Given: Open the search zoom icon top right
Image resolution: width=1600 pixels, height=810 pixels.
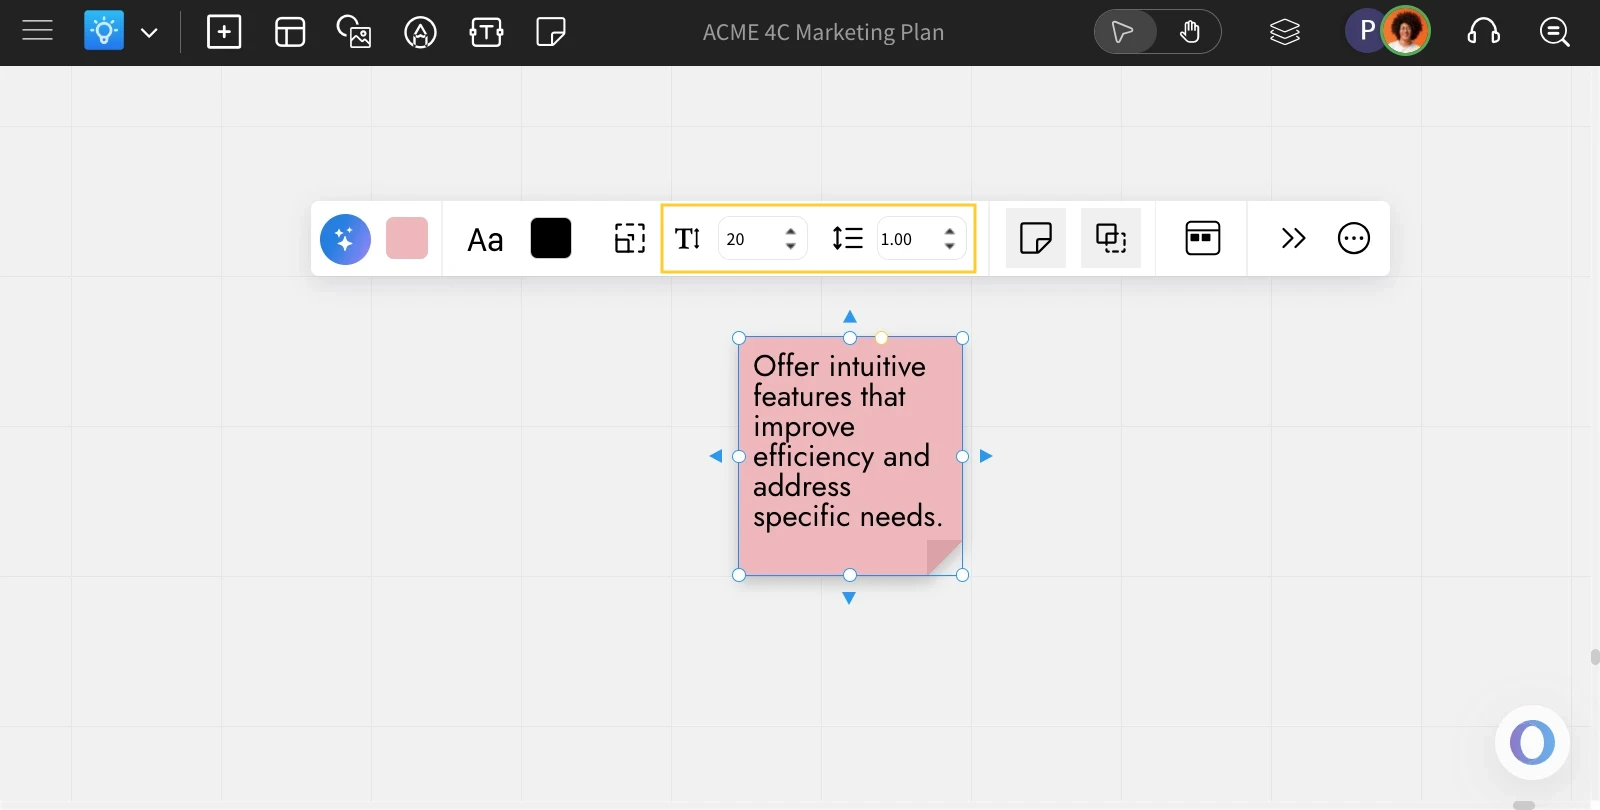Looking at the screenshot, I should point(1554,32).
